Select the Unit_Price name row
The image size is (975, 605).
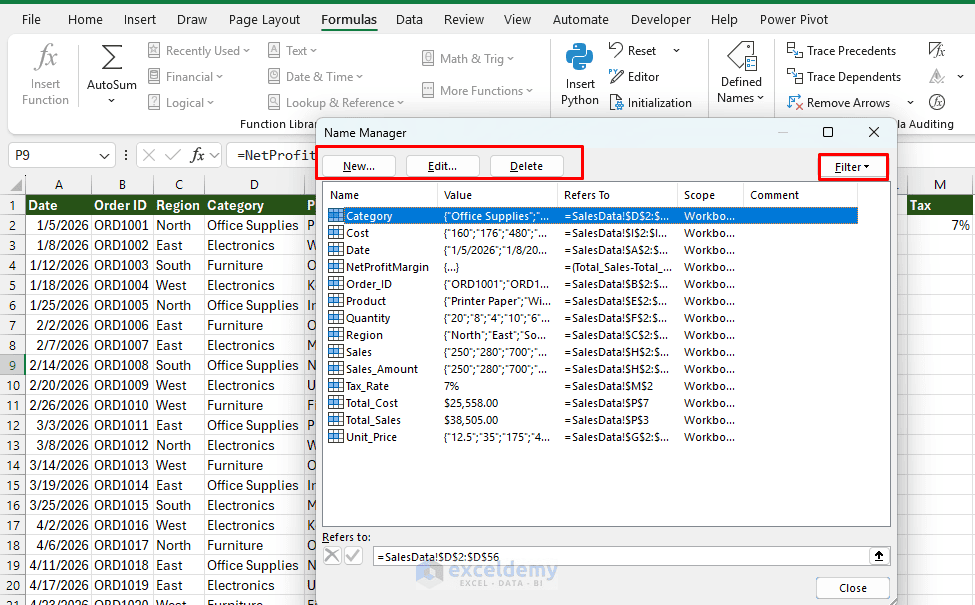(593, 436)
